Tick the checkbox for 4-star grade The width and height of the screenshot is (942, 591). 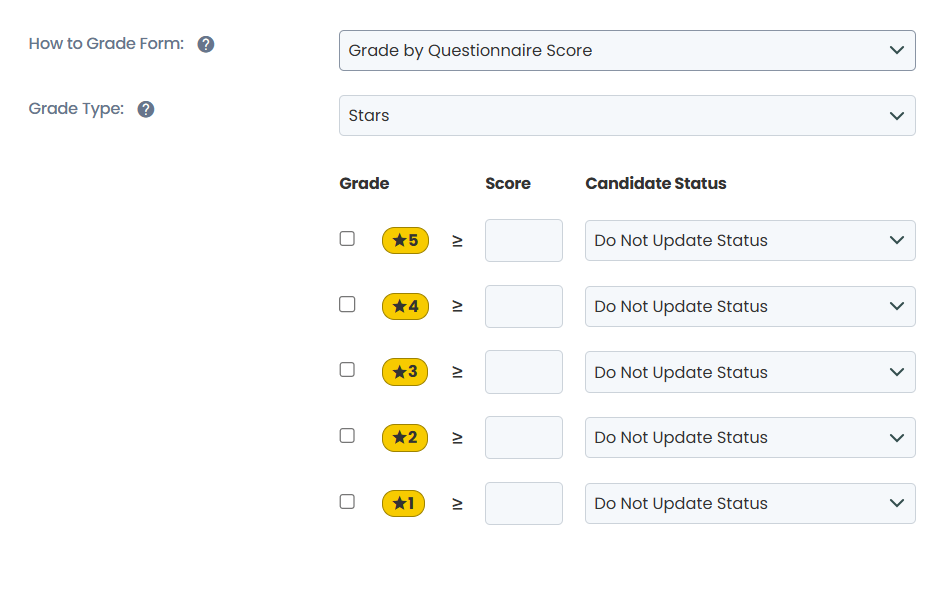click(347, 305)
